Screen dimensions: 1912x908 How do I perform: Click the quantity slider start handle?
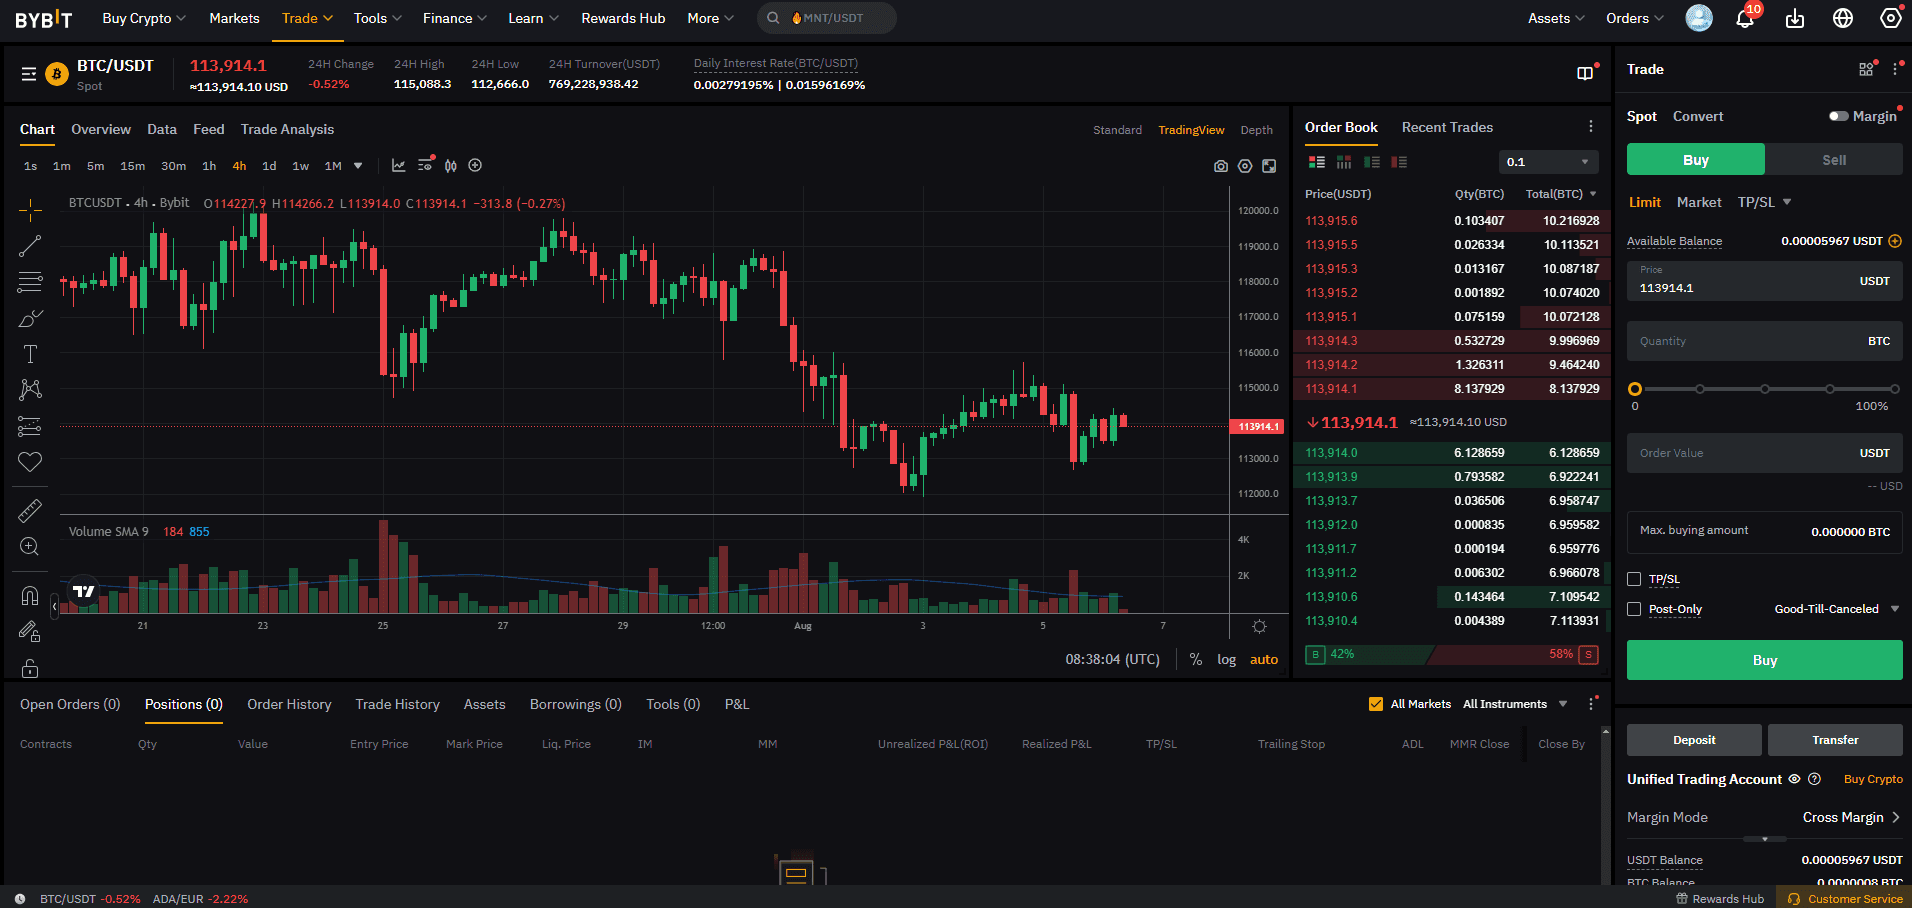tap(1635, 389)
